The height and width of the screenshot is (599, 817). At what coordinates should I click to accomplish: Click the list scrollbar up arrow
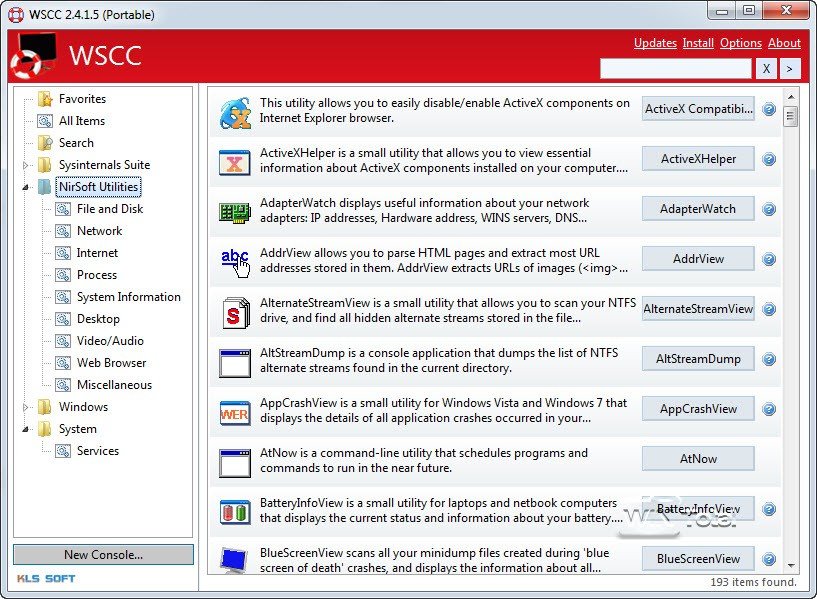click(x=791, y=97)
